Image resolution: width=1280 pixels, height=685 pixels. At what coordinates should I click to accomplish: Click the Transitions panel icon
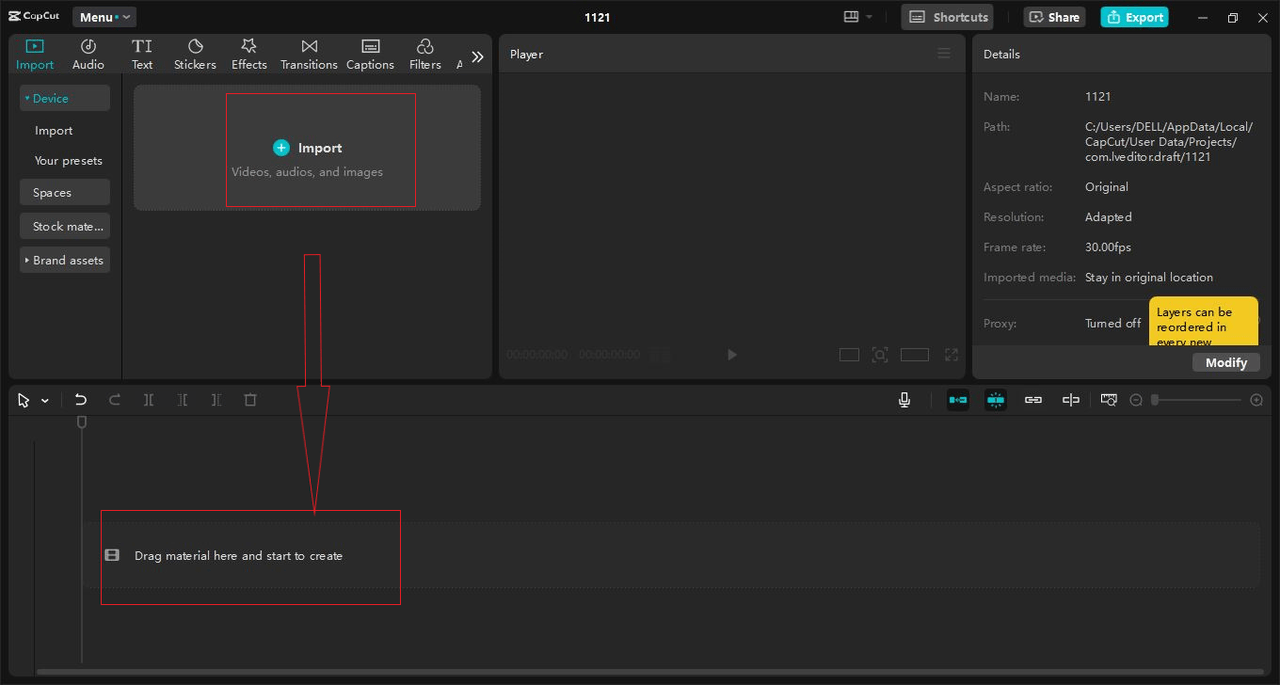[x=308, y=53]
